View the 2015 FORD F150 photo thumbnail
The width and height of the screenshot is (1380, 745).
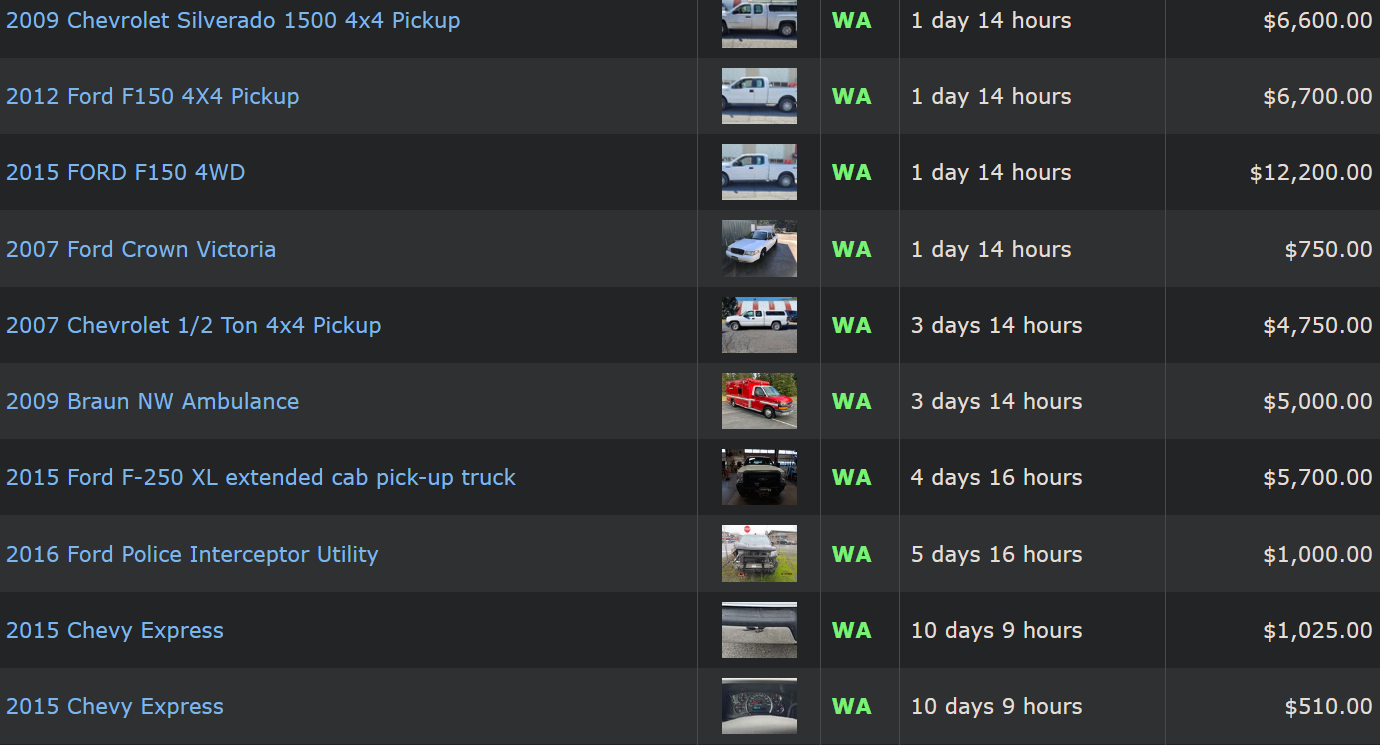coord(759,172)
